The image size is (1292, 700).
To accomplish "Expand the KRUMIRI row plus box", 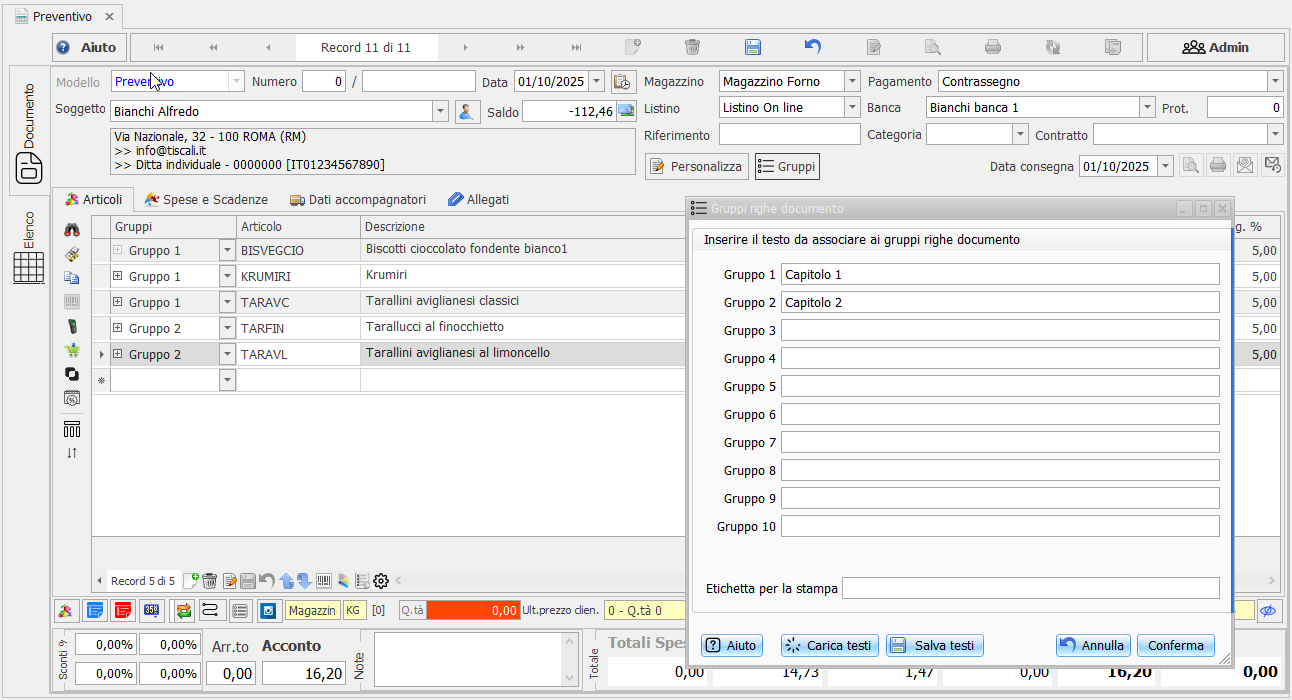I will tap(117, 276).
